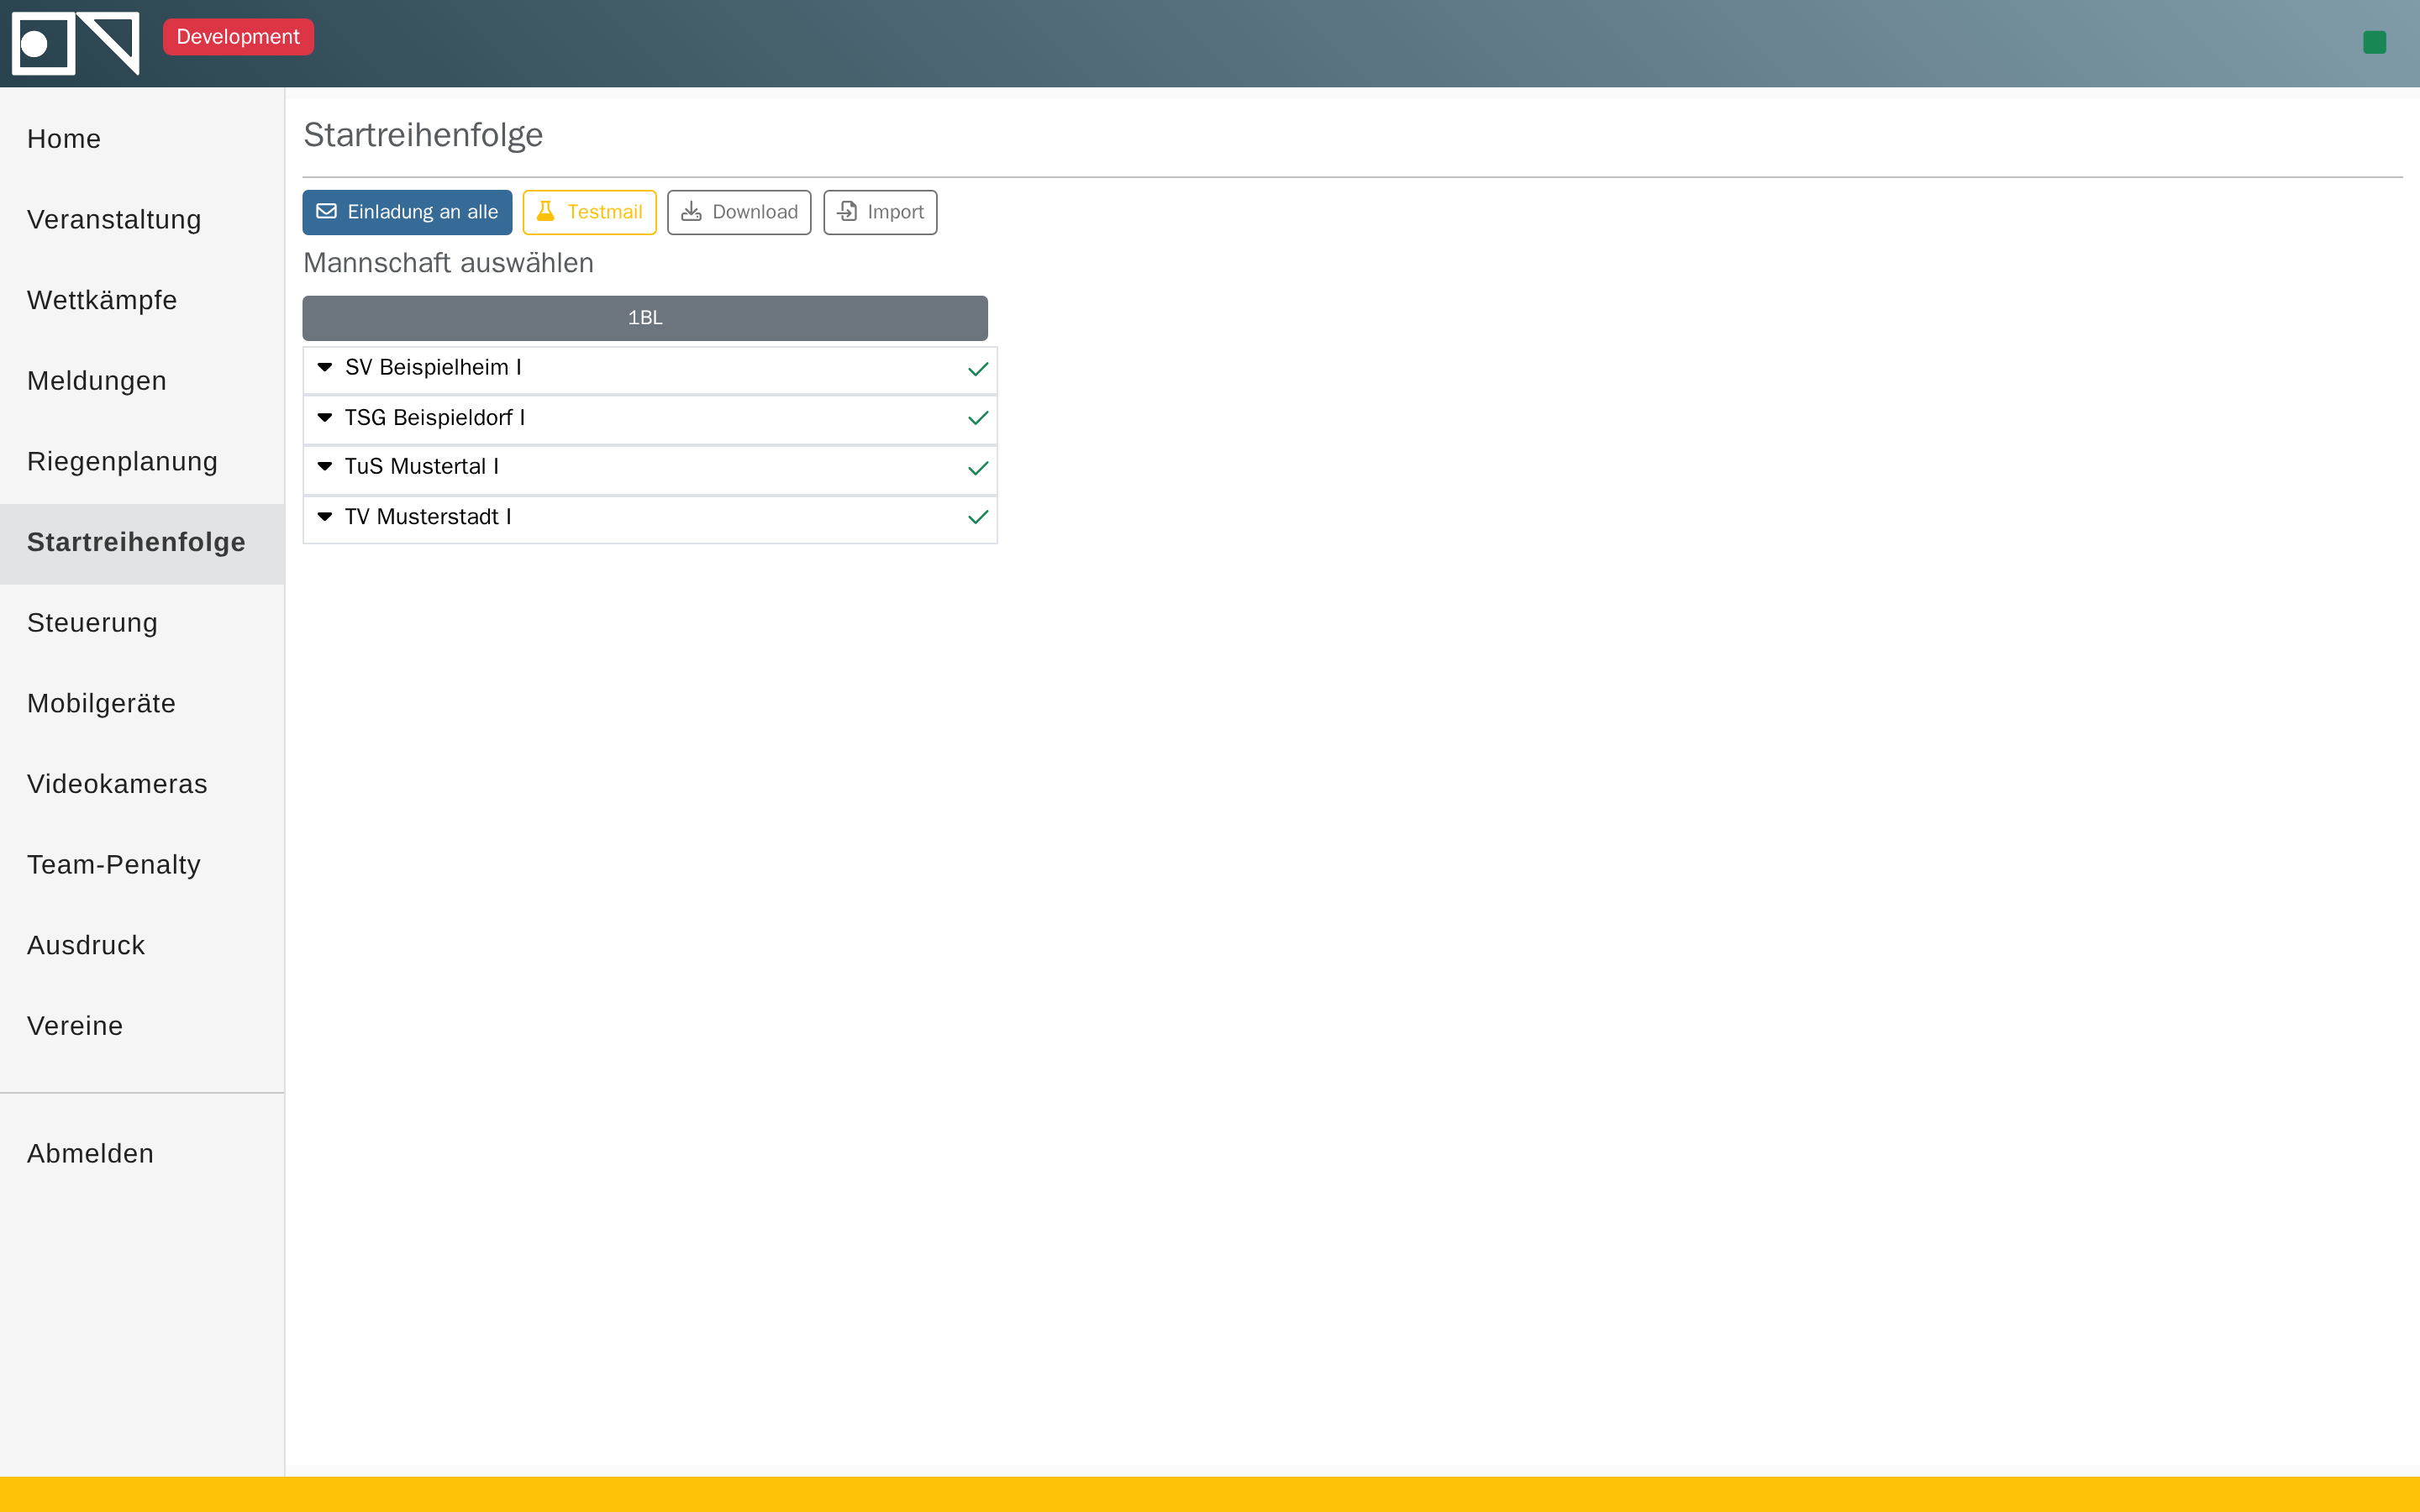Send Einladung an alle

coord(407,212)
